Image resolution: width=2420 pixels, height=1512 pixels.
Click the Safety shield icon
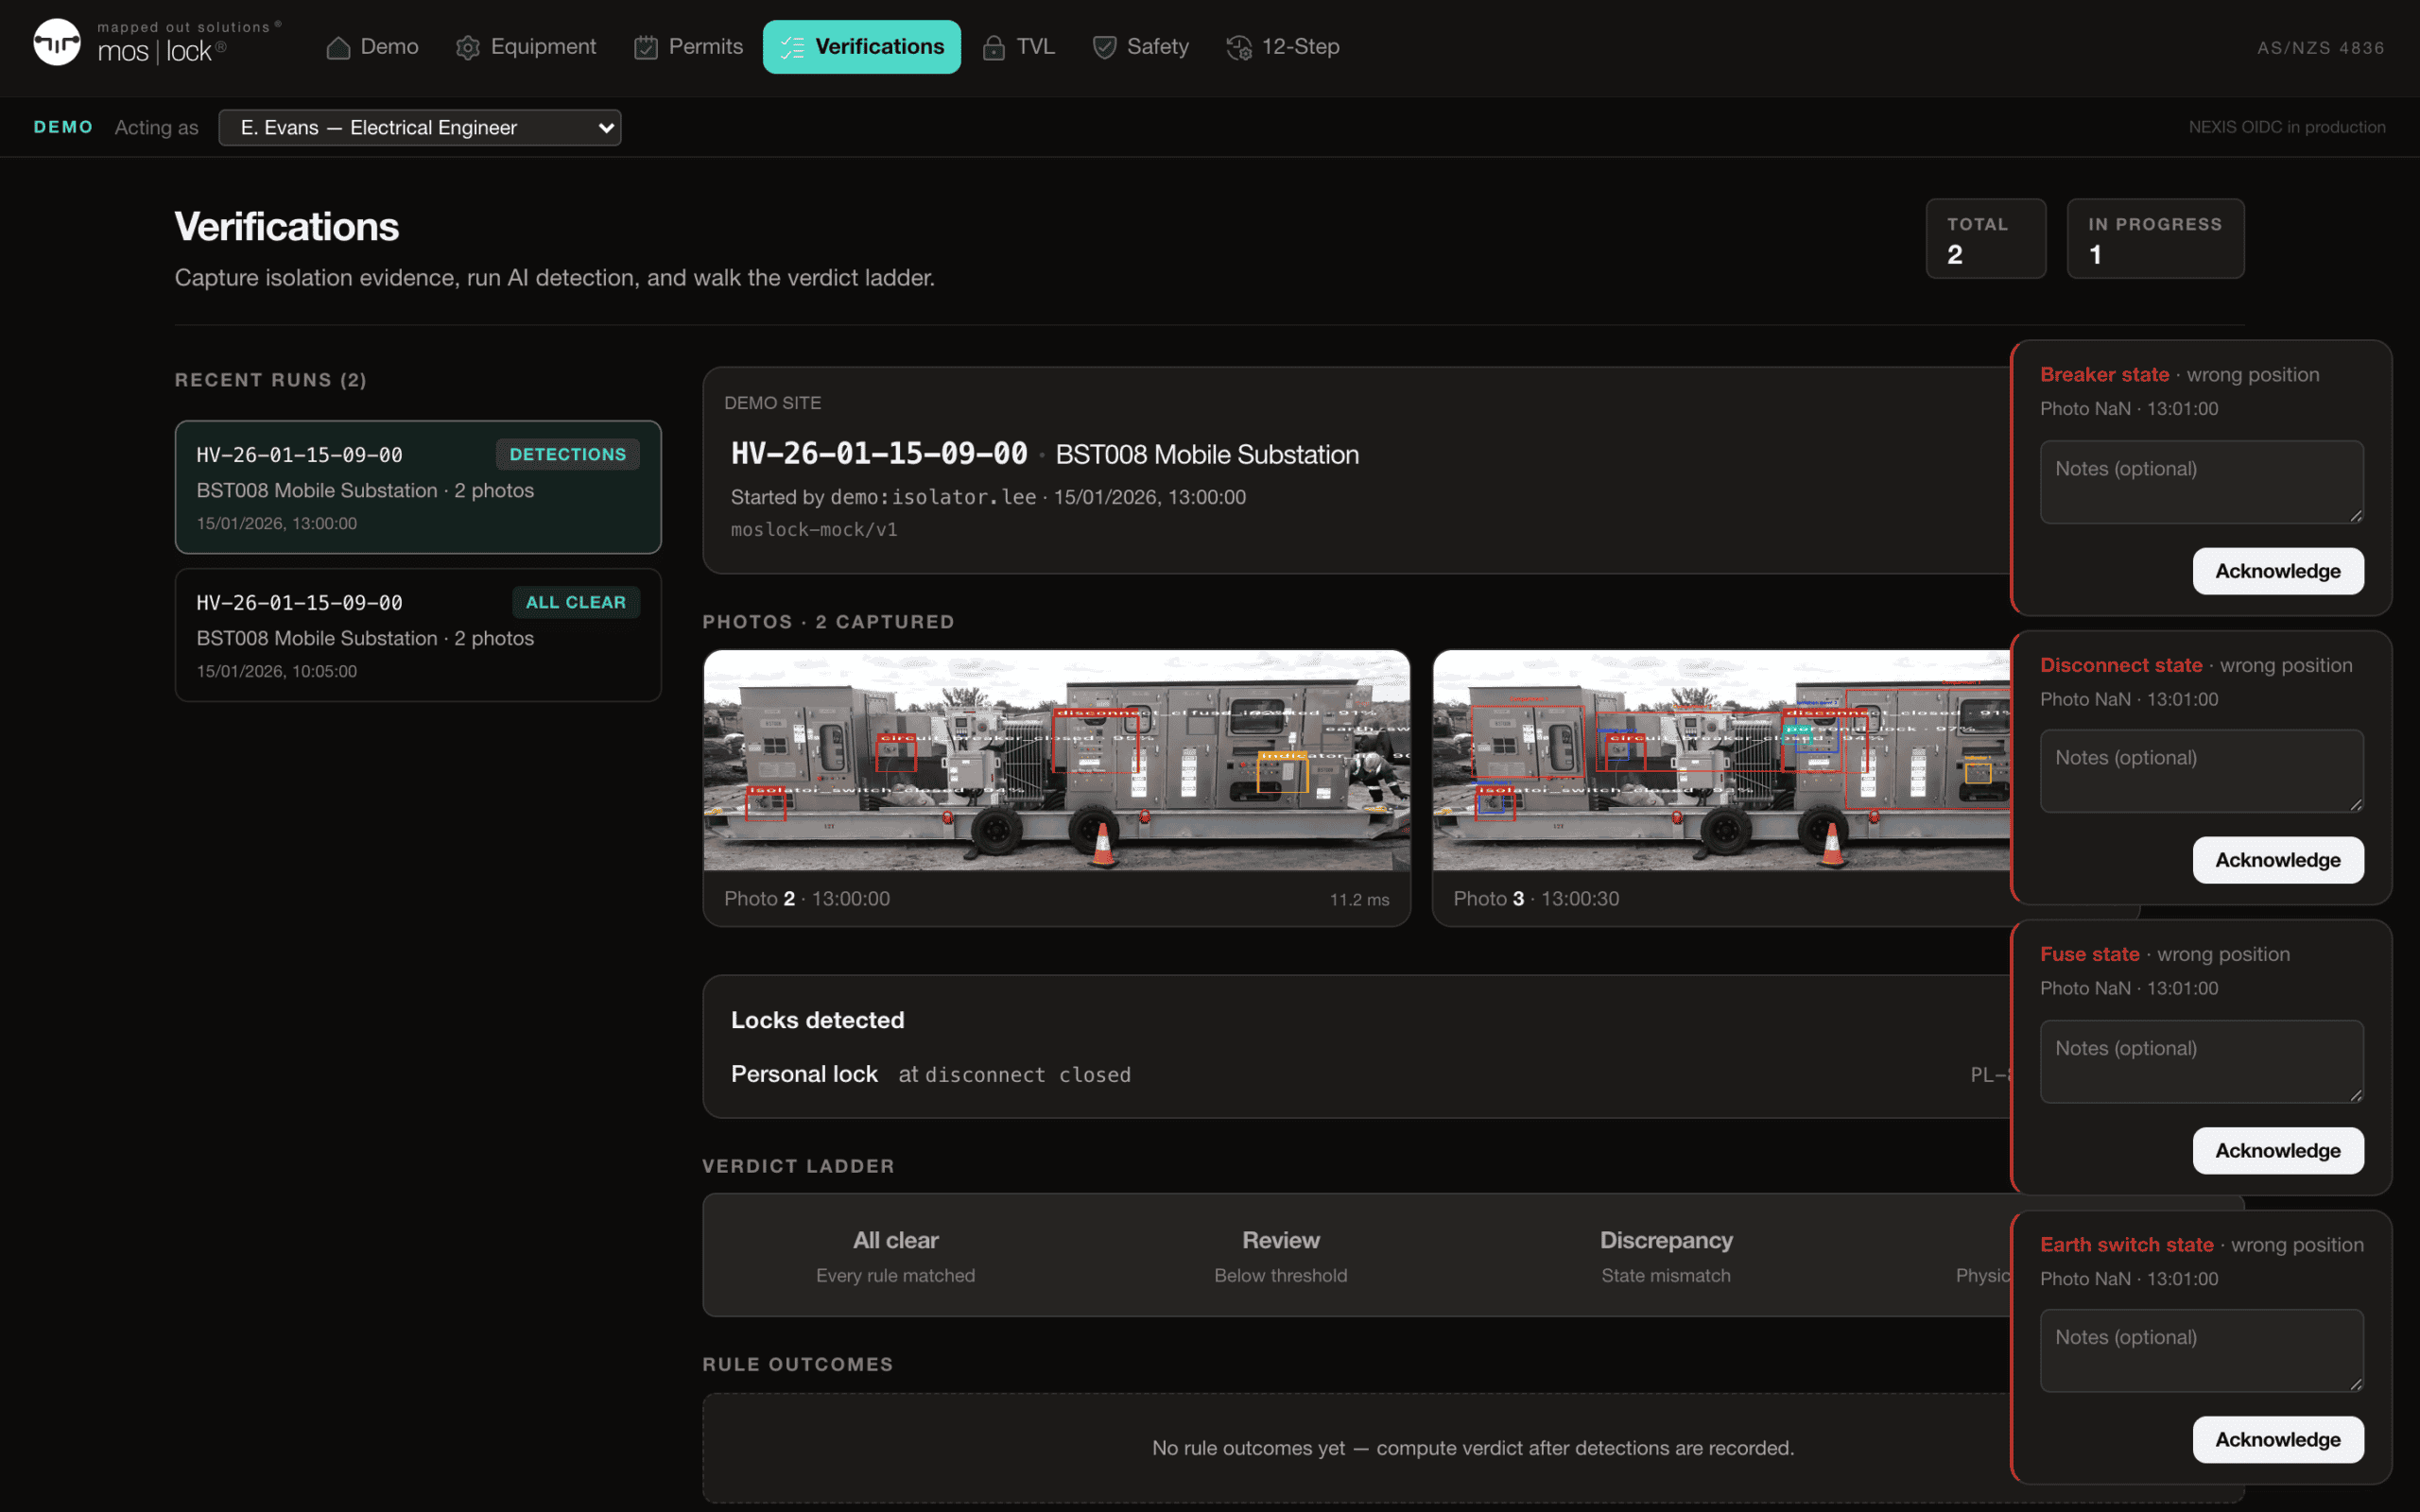pyautogui.click(x=1104, y=47)
